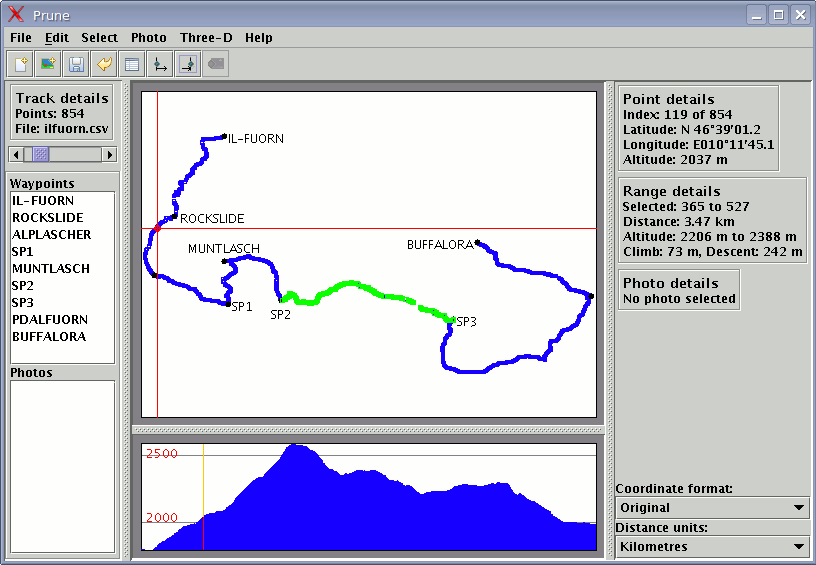Expand the Distance units dropdown
The image size is (816, 565).
click(711, 546)
